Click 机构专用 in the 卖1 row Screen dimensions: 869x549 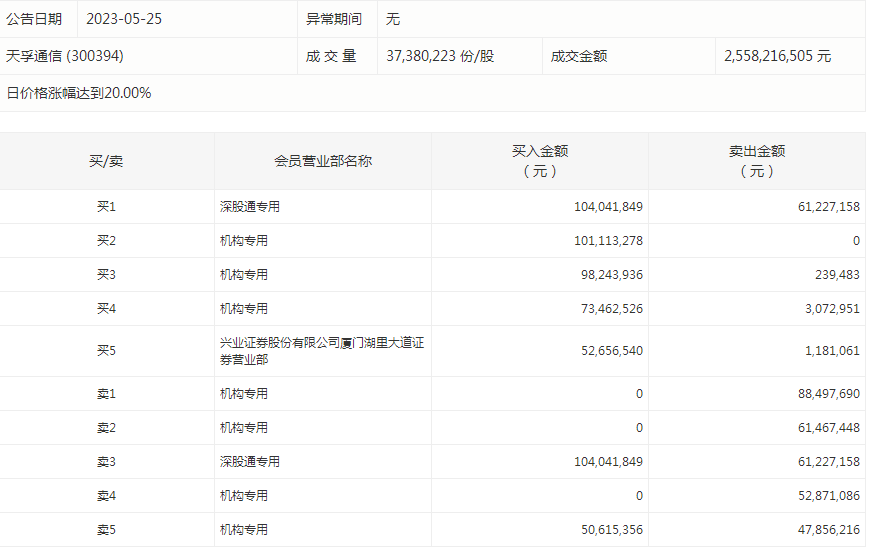tap(244, 394)
